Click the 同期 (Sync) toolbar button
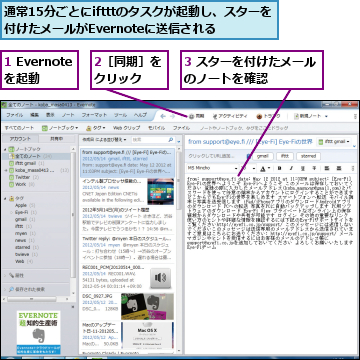 click(x=196, y=116)
